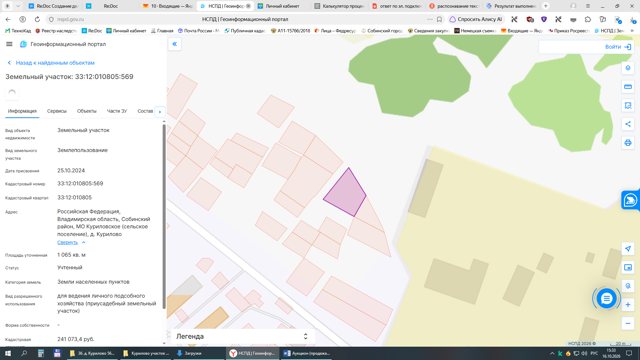Viewport: 640px width, 360px height.
Task: Click the info panel vertical scrollbar
Action: pyautogui.click(x=164, y=216)
